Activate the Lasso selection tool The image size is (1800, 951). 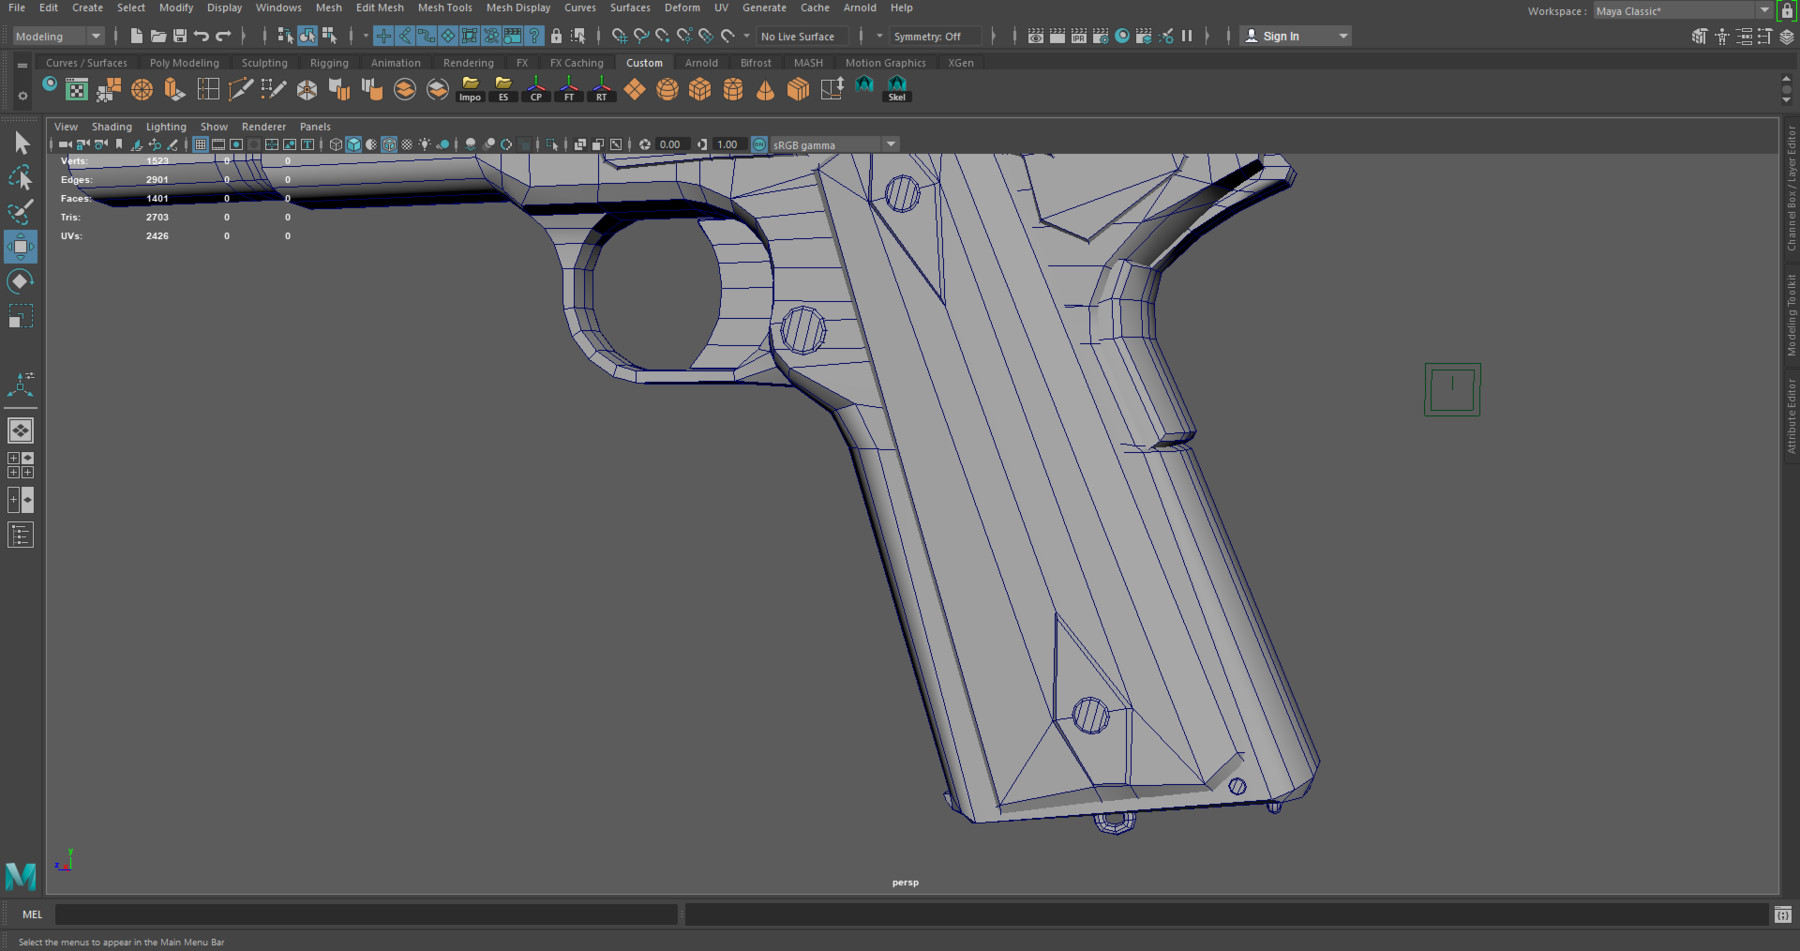[x=20, y=177]
